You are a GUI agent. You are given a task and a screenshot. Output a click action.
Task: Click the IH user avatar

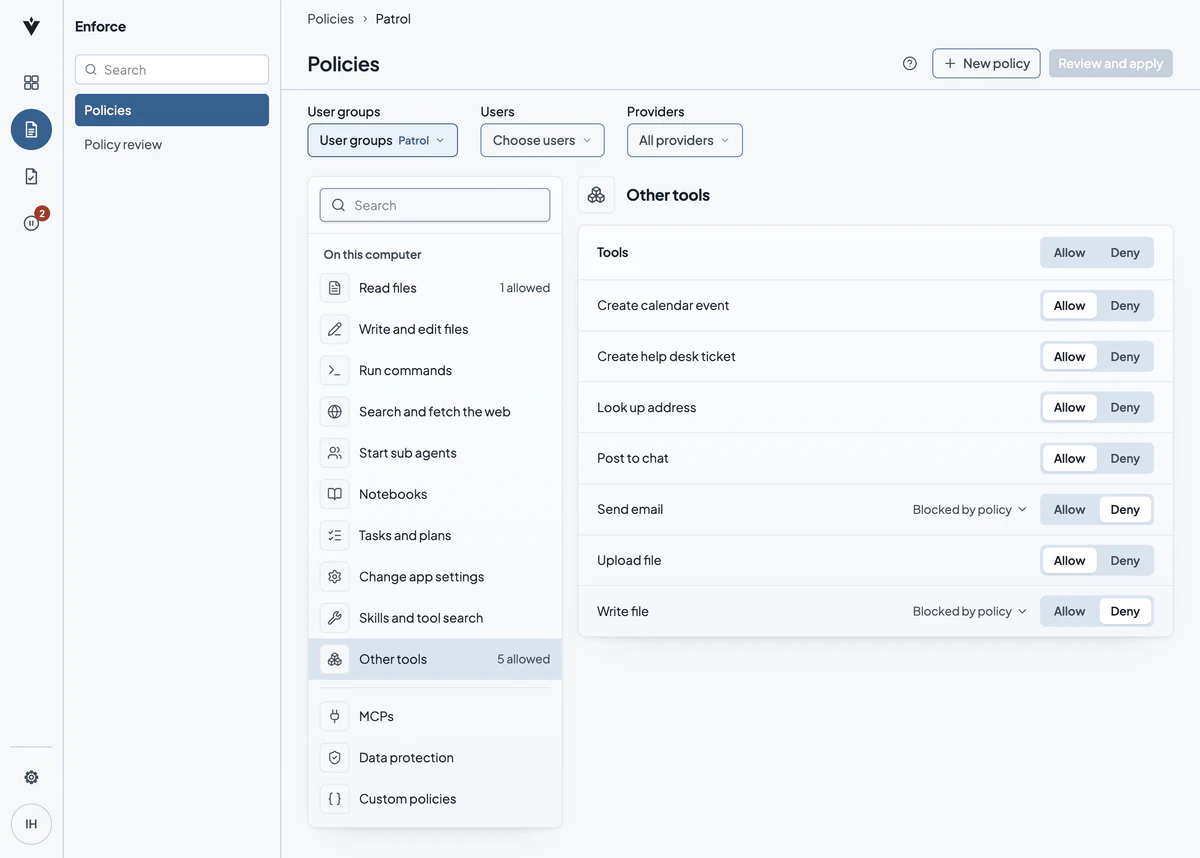pos(31,824)
